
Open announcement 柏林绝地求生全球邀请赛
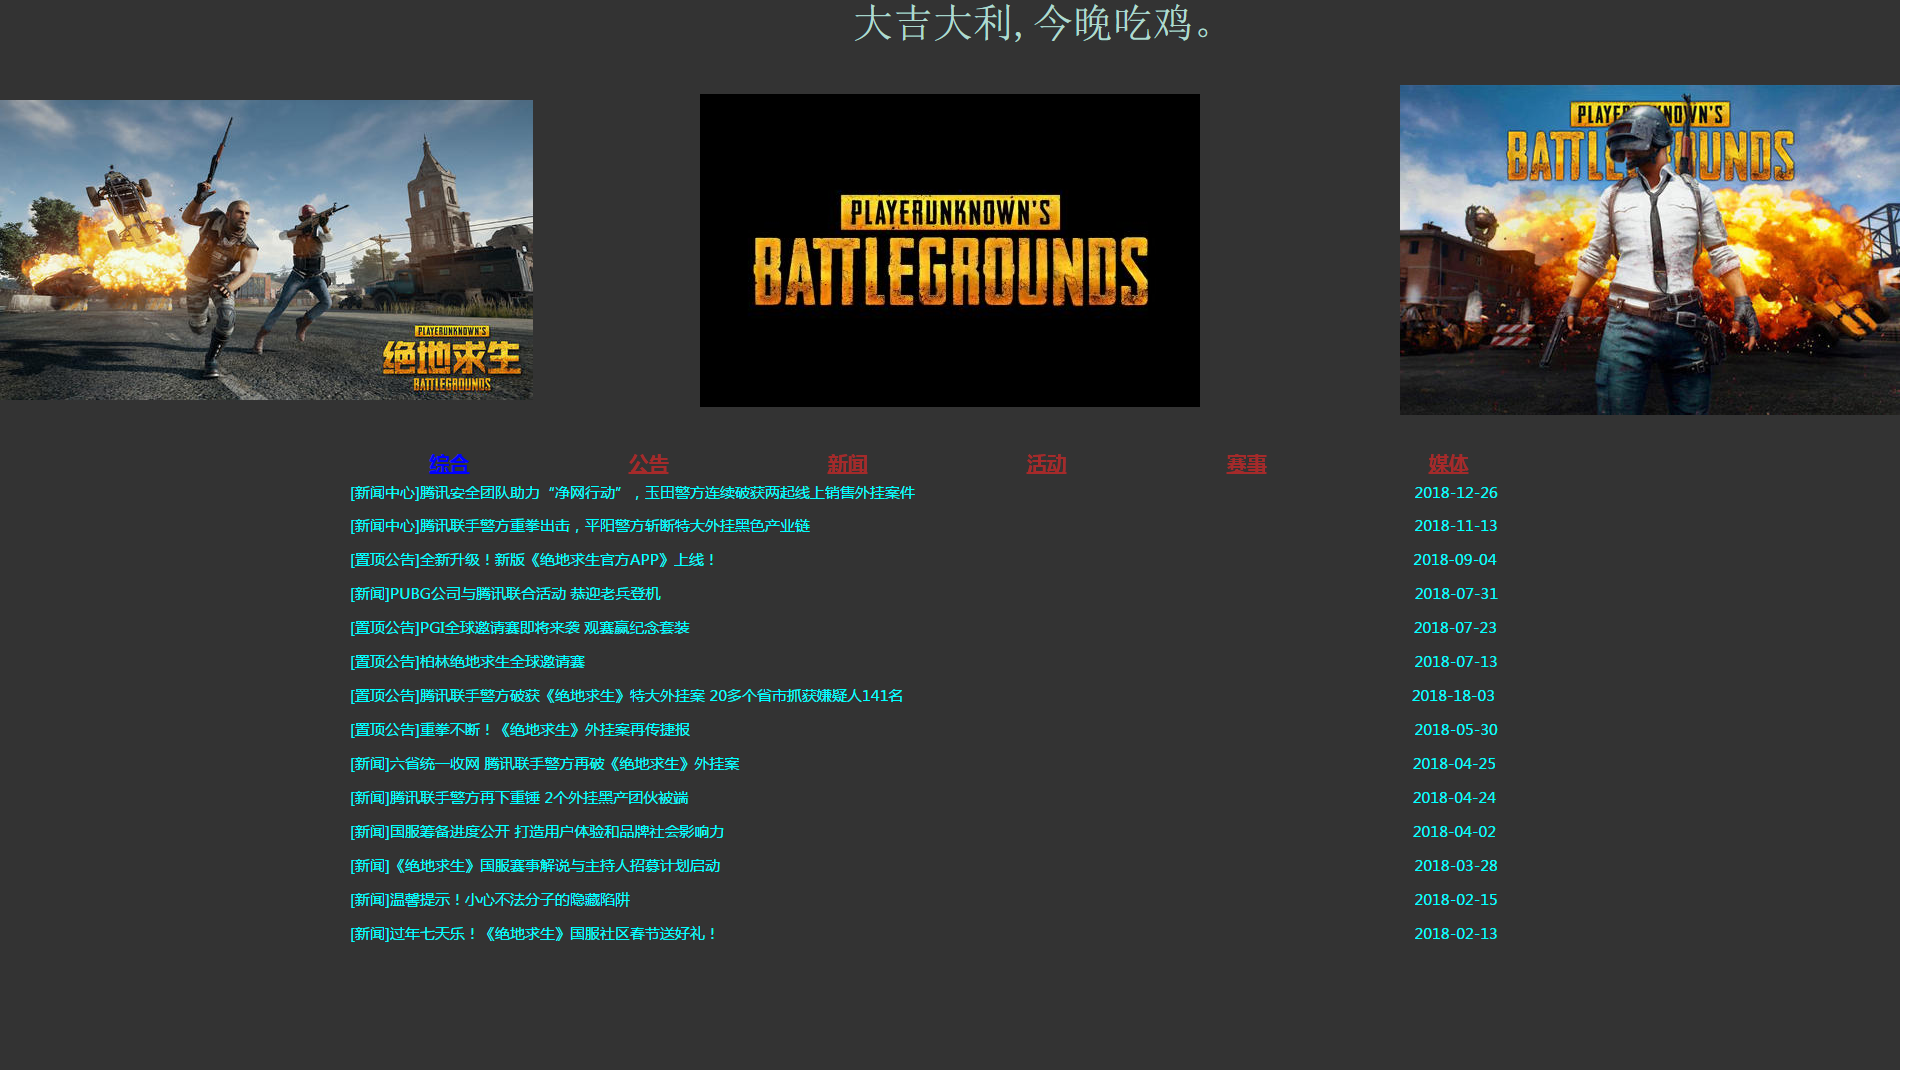(467, 662)
